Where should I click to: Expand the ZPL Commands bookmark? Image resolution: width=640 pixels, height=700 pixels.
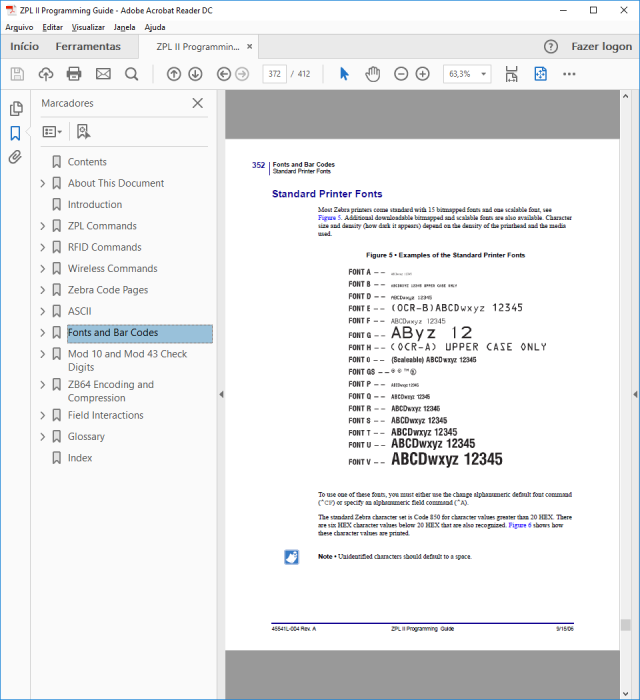coord(43,226)
